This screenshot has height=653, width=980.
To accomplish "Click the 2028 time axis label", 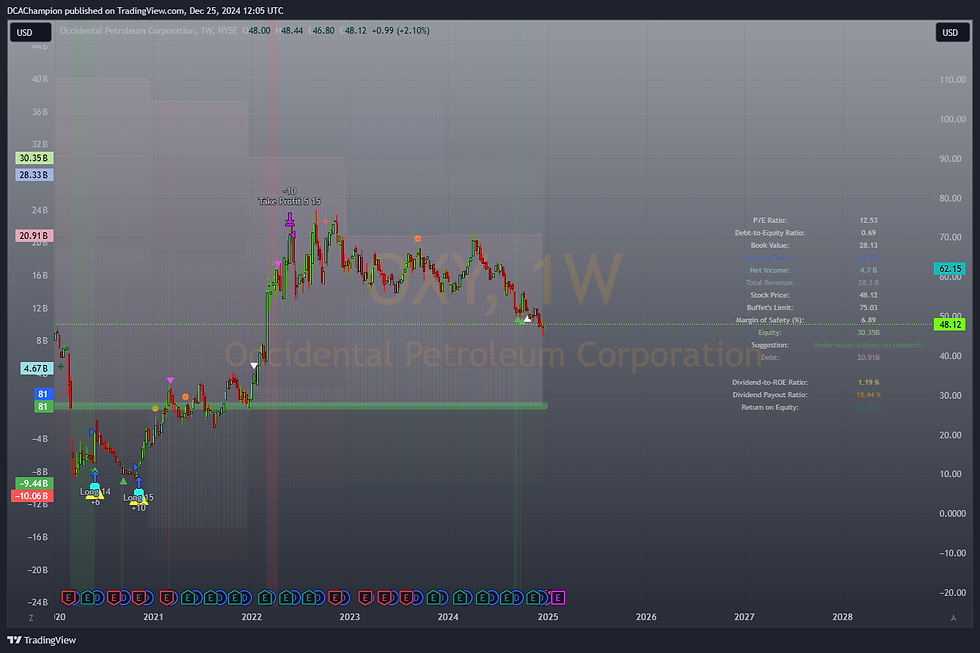I will tap(842, 617).
